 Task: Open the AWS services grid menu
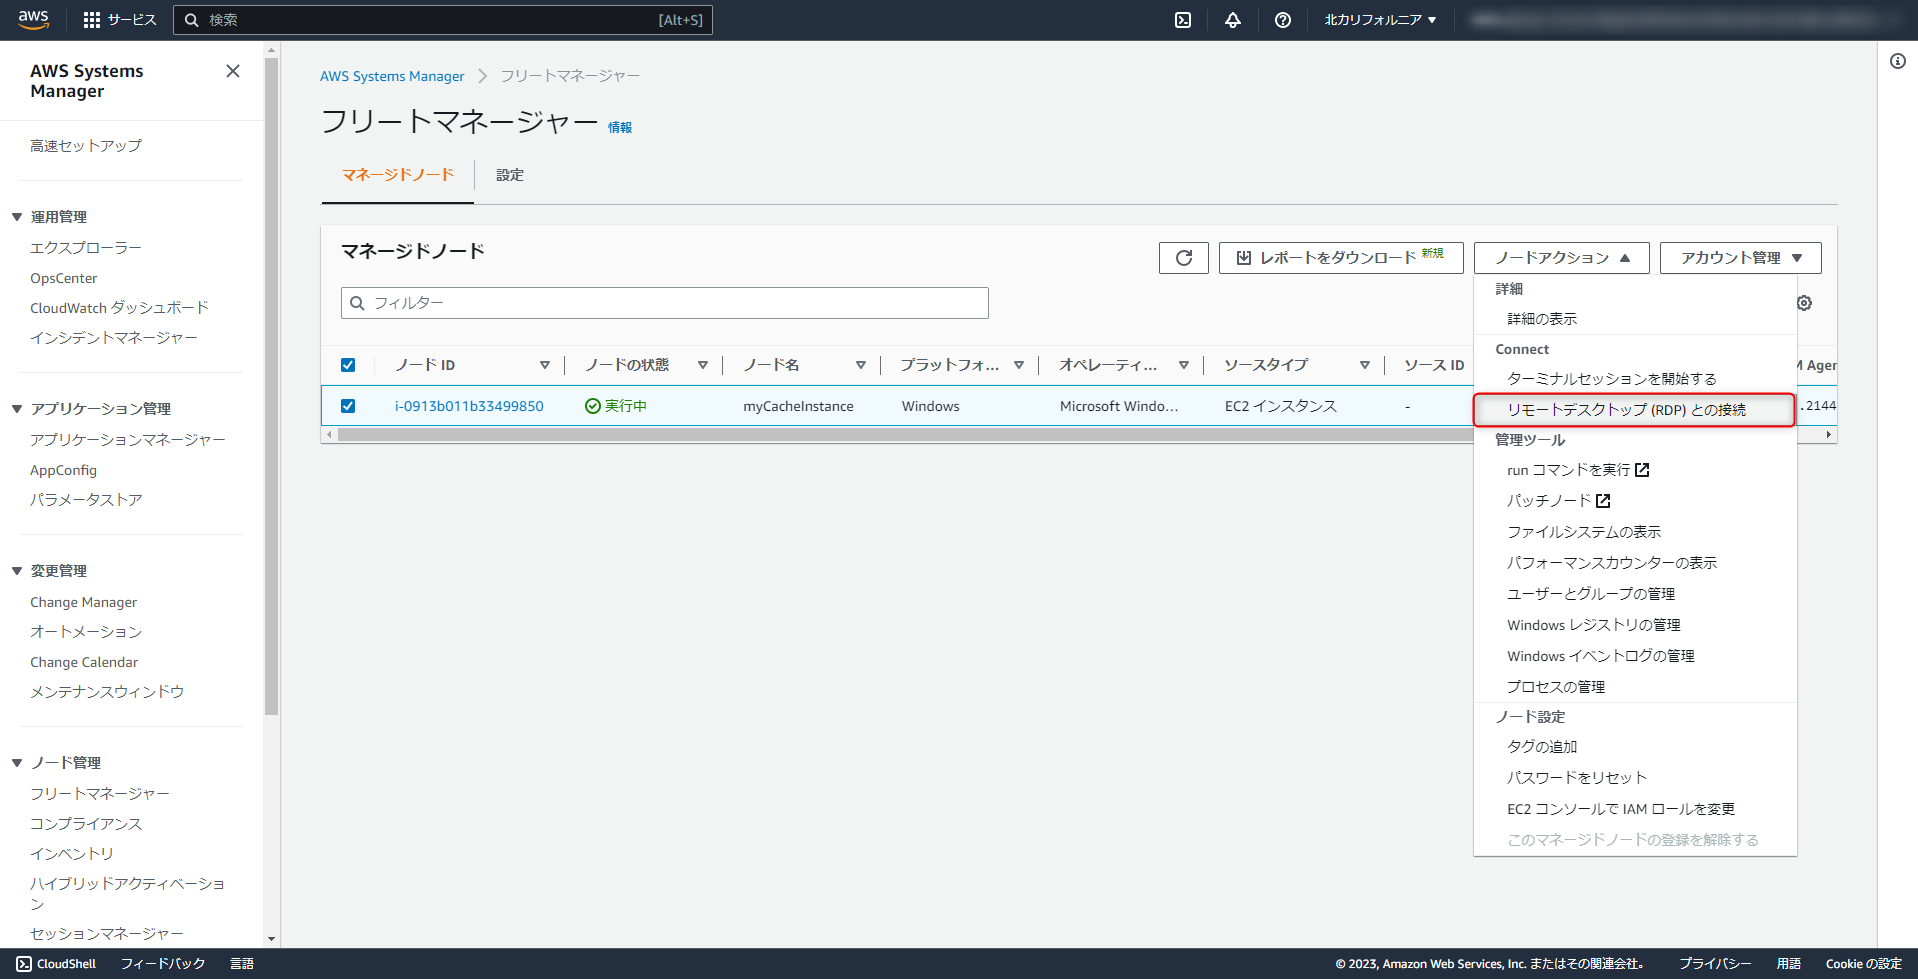tap(92, 19)
